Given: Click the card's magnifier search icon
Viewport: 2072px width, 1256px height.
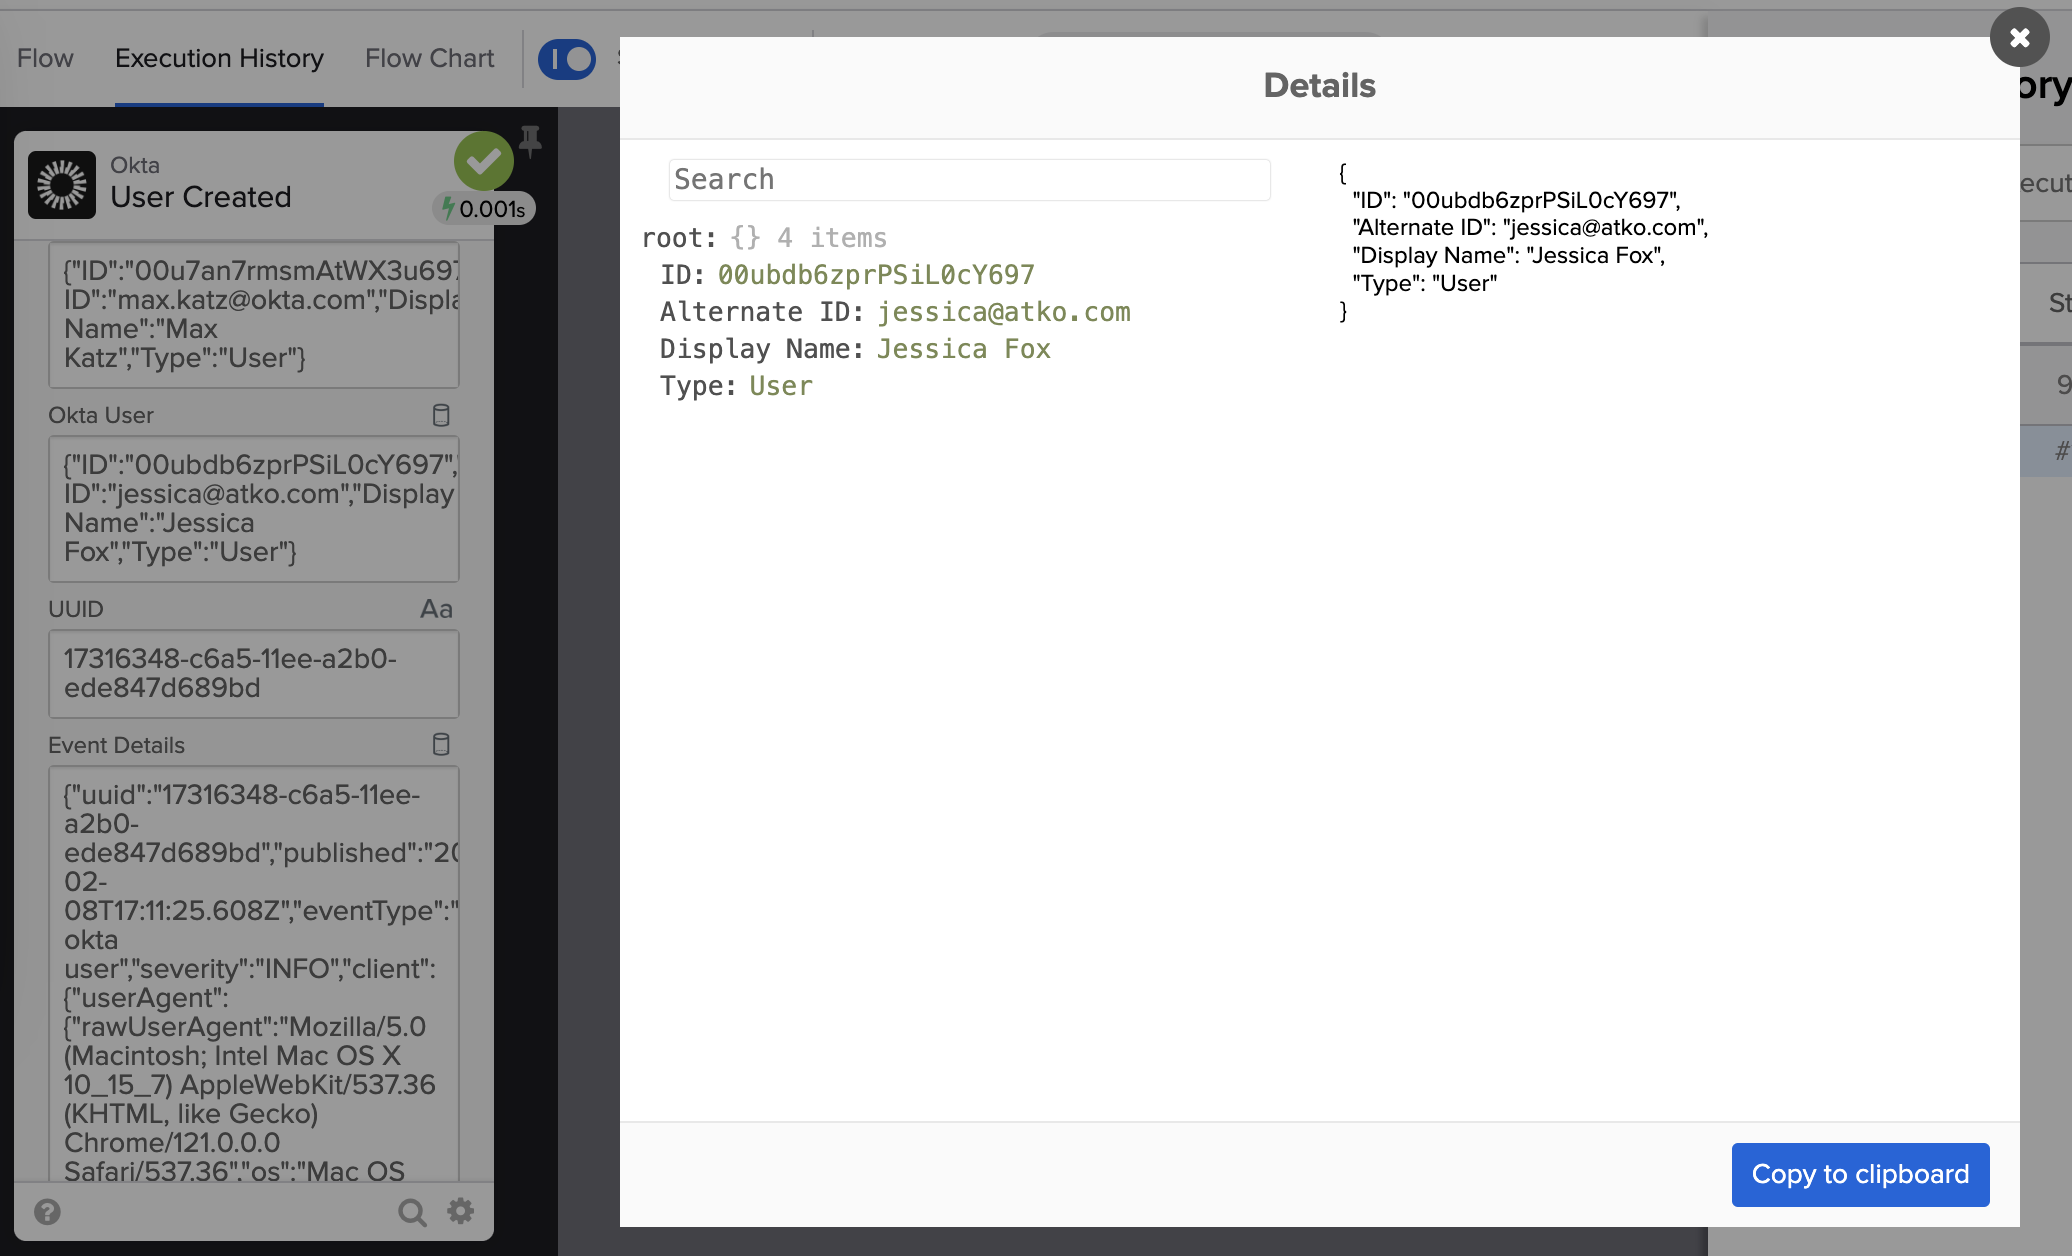Looking at the screenshot, I should (x=411, y=1212).
